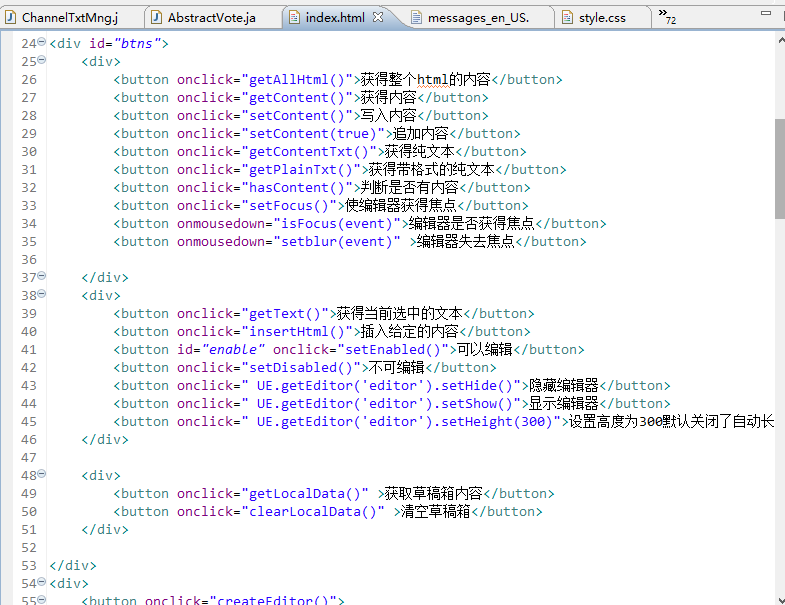Show the list of 72 hidden editors
The image size is (785, 605).
(667, 16)
